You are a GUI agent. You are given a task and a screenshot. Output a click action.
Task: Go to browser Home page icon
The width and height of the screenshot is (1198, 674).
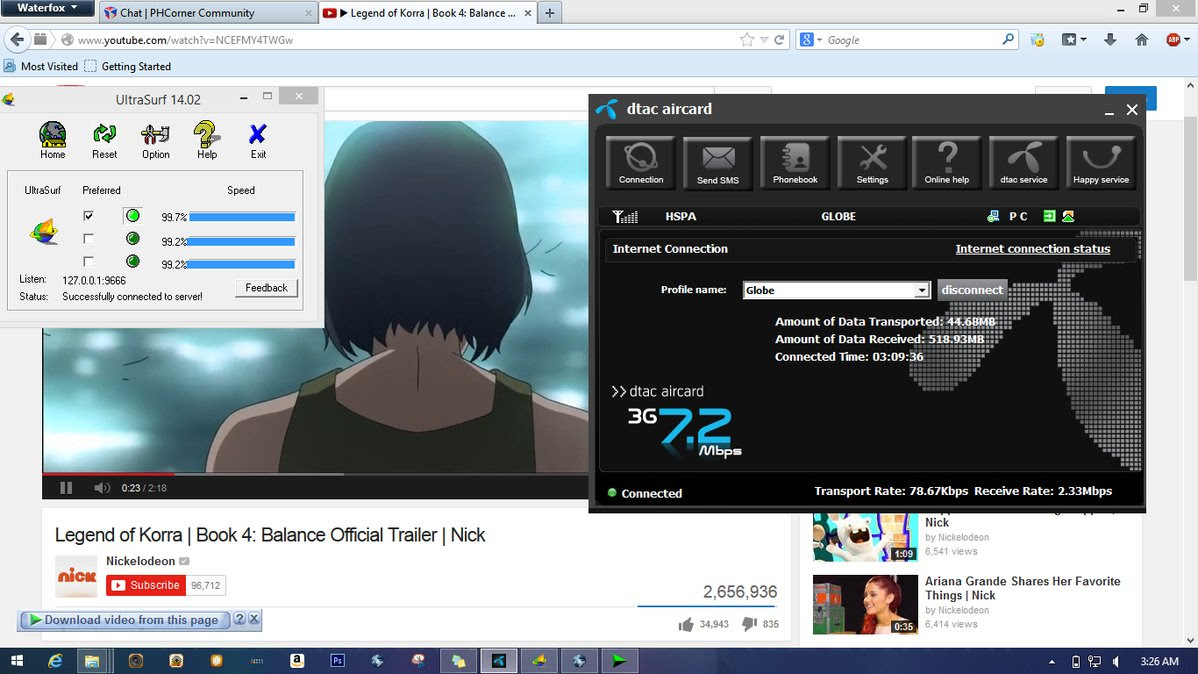point(1141,40)
